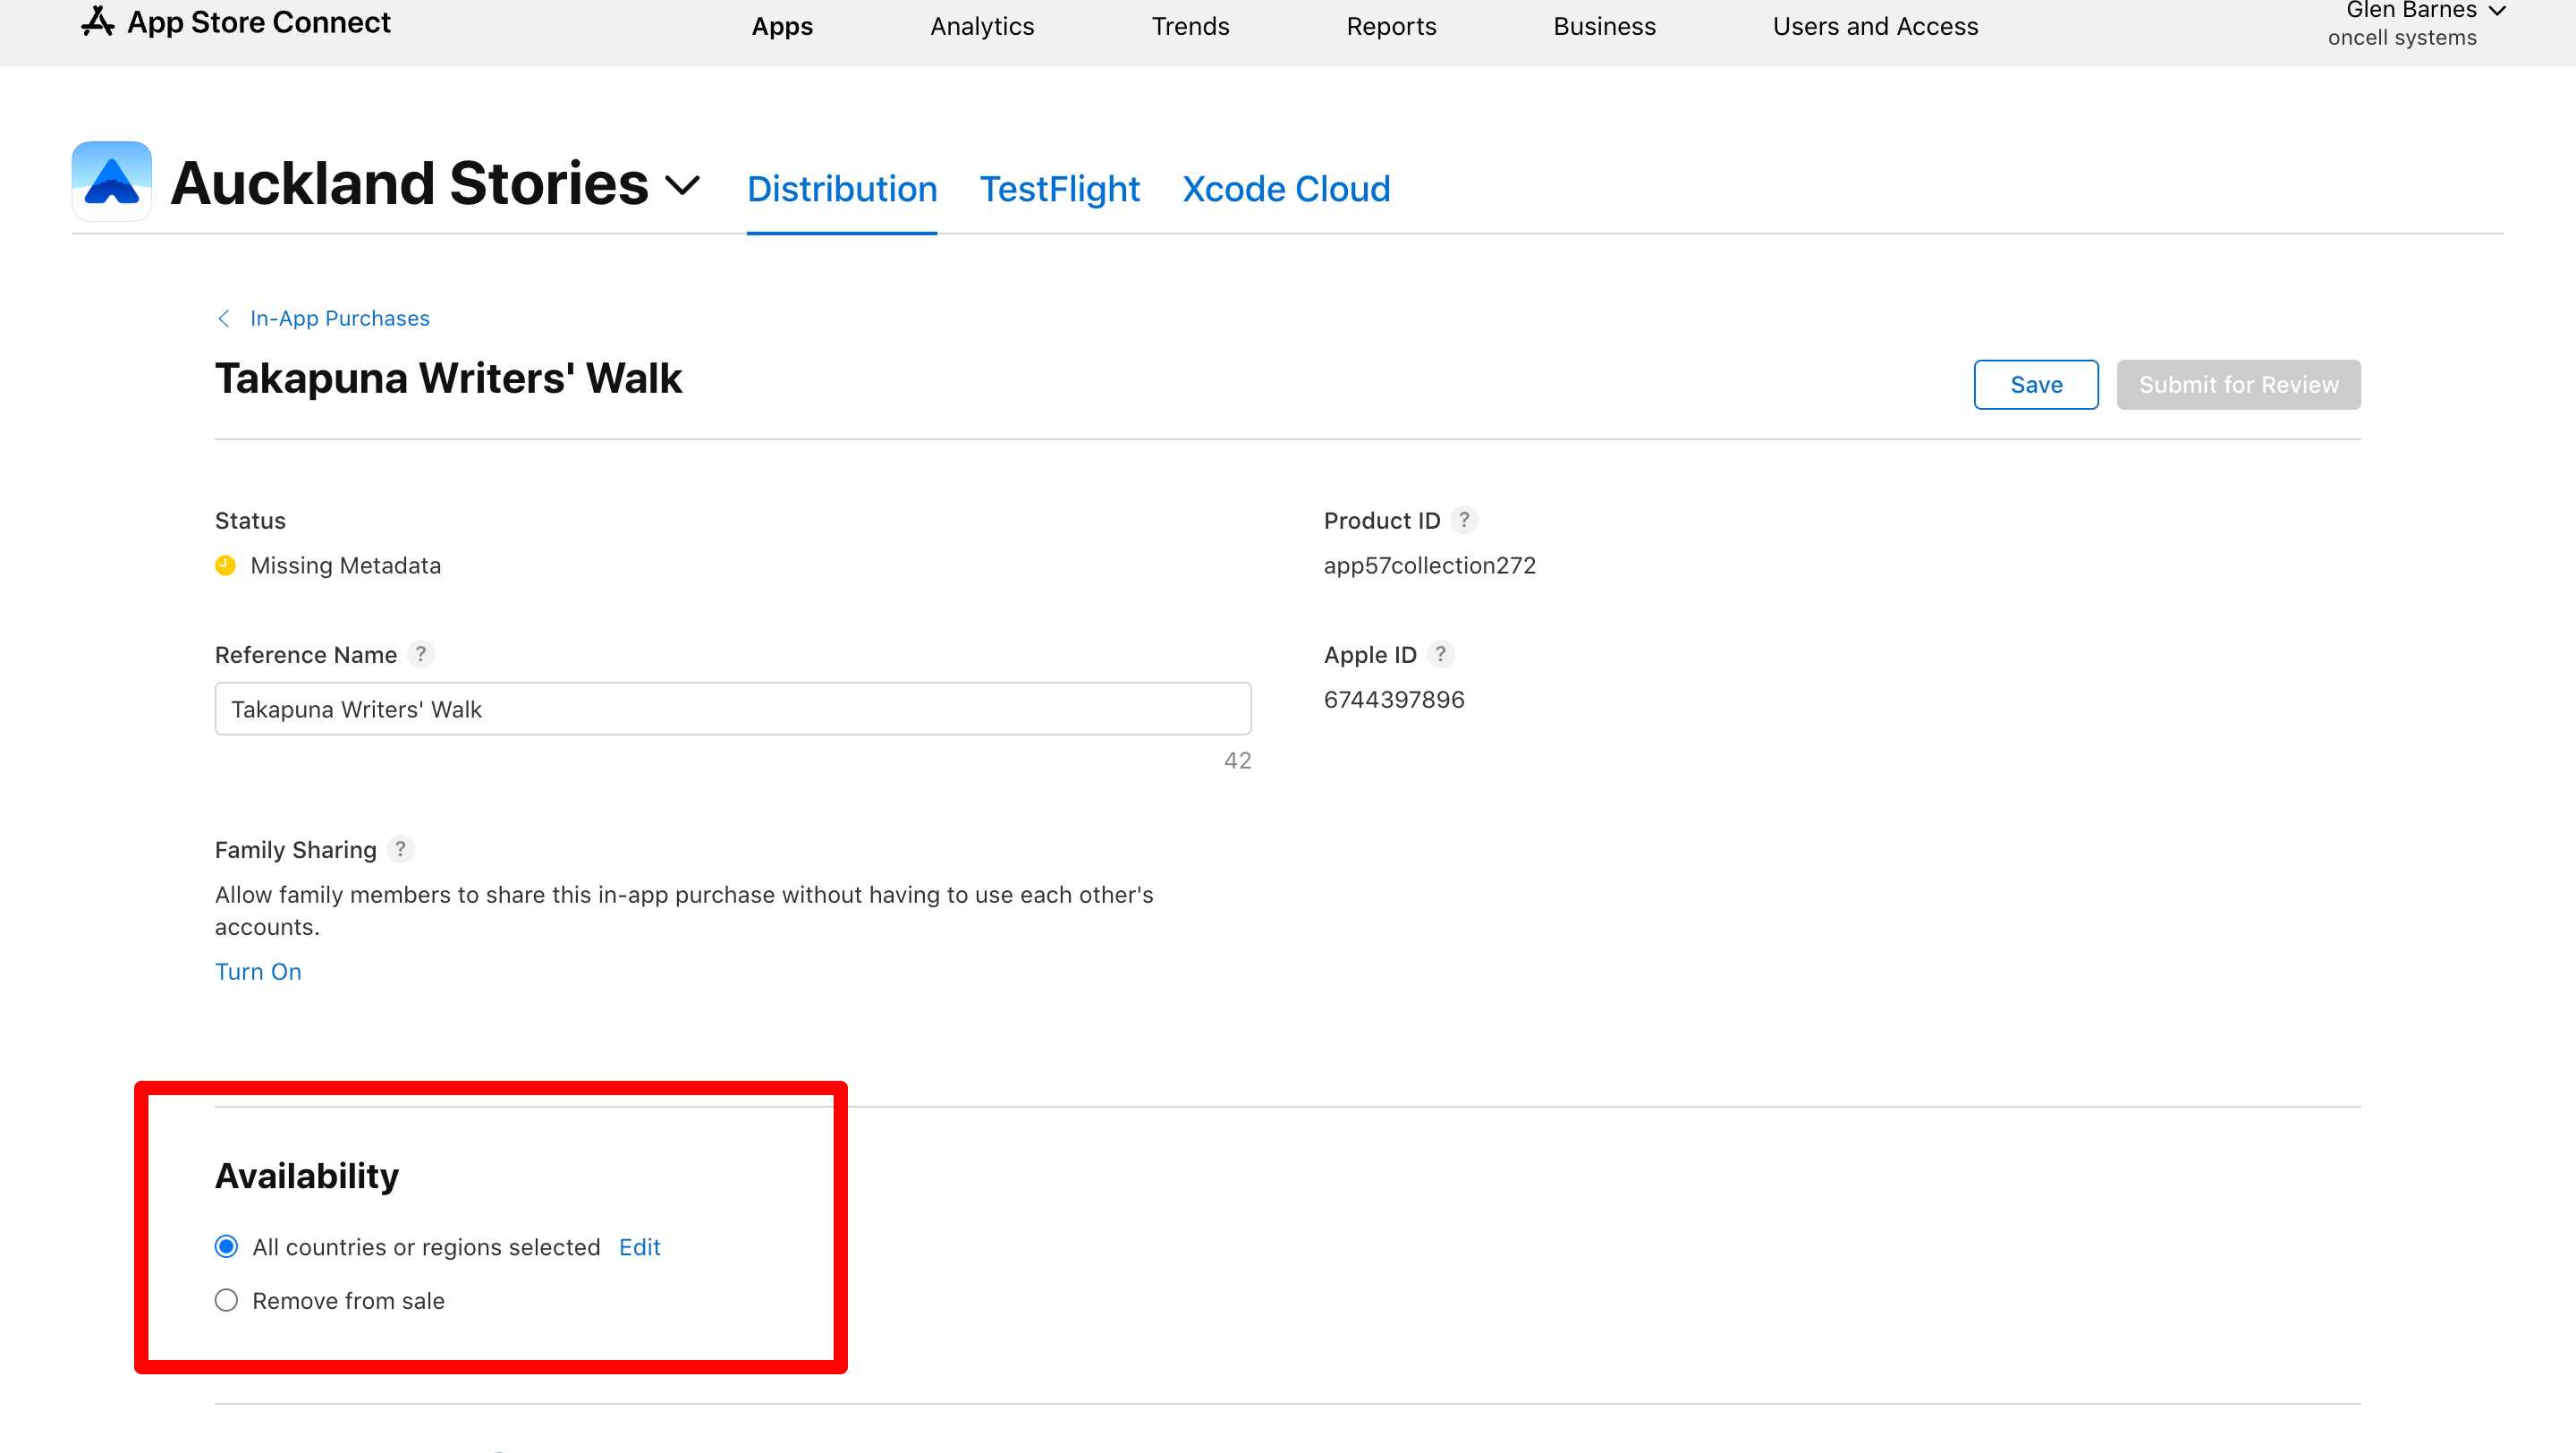Open Family Sharing help question mark
The image size is (2576, 1453).
[400, 849]
